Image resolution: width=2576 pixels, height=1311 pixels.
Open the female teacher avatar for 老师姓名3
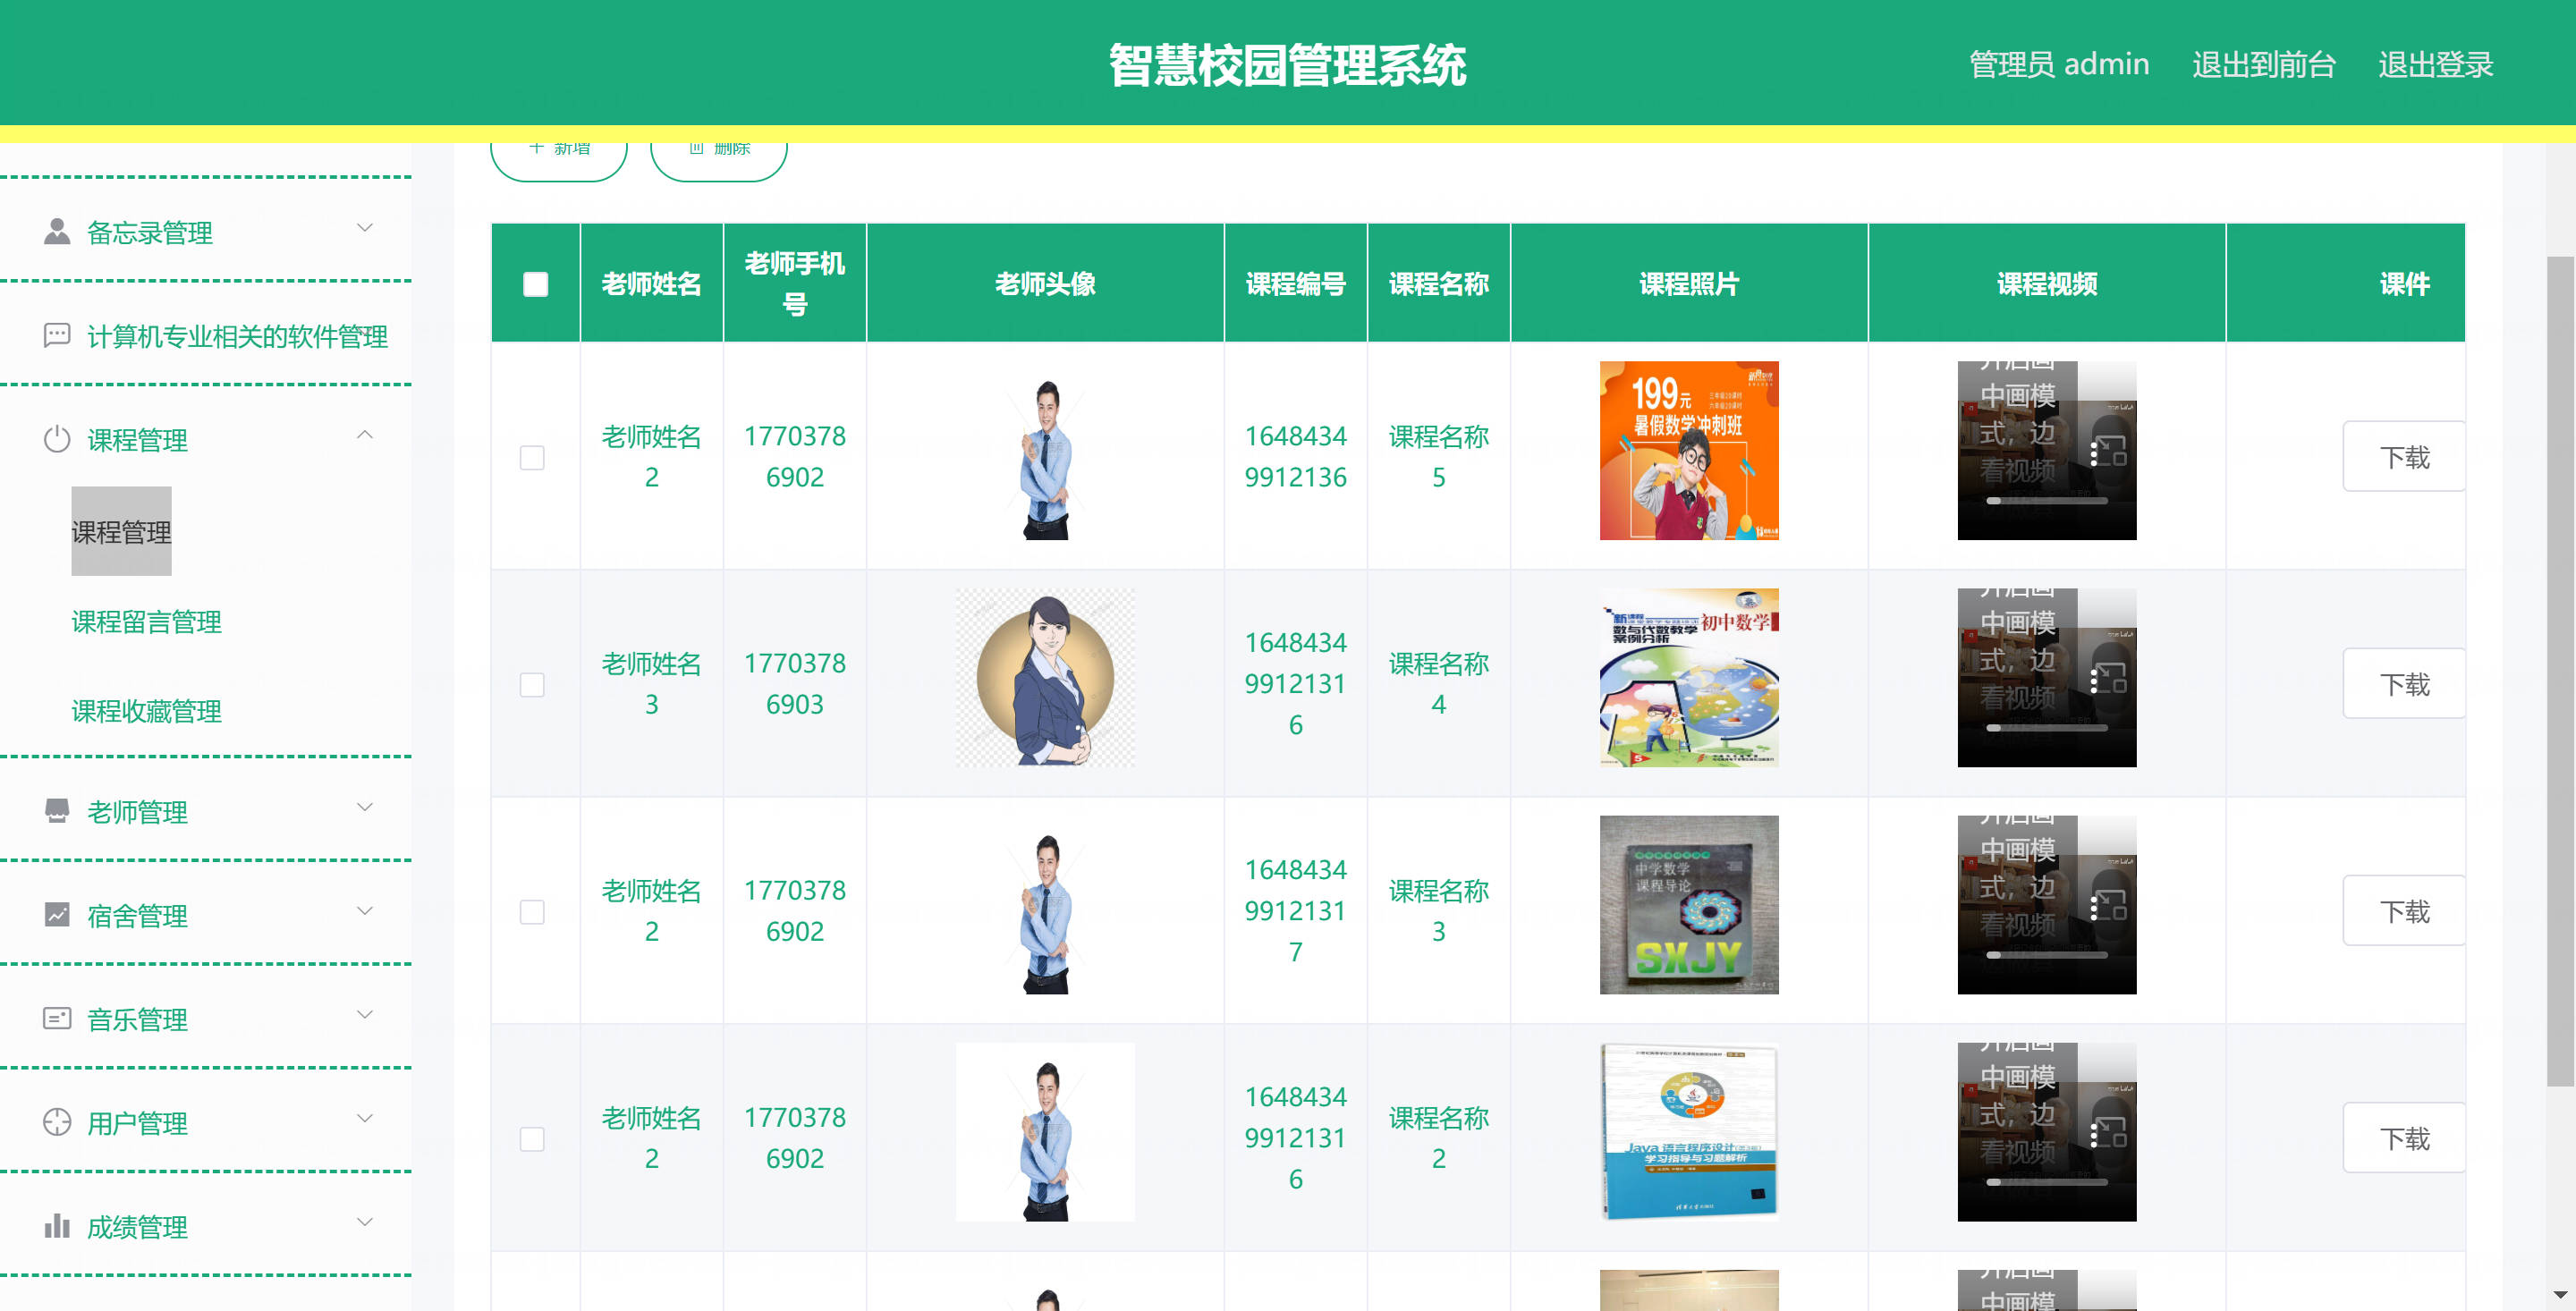click(1045, 677)
